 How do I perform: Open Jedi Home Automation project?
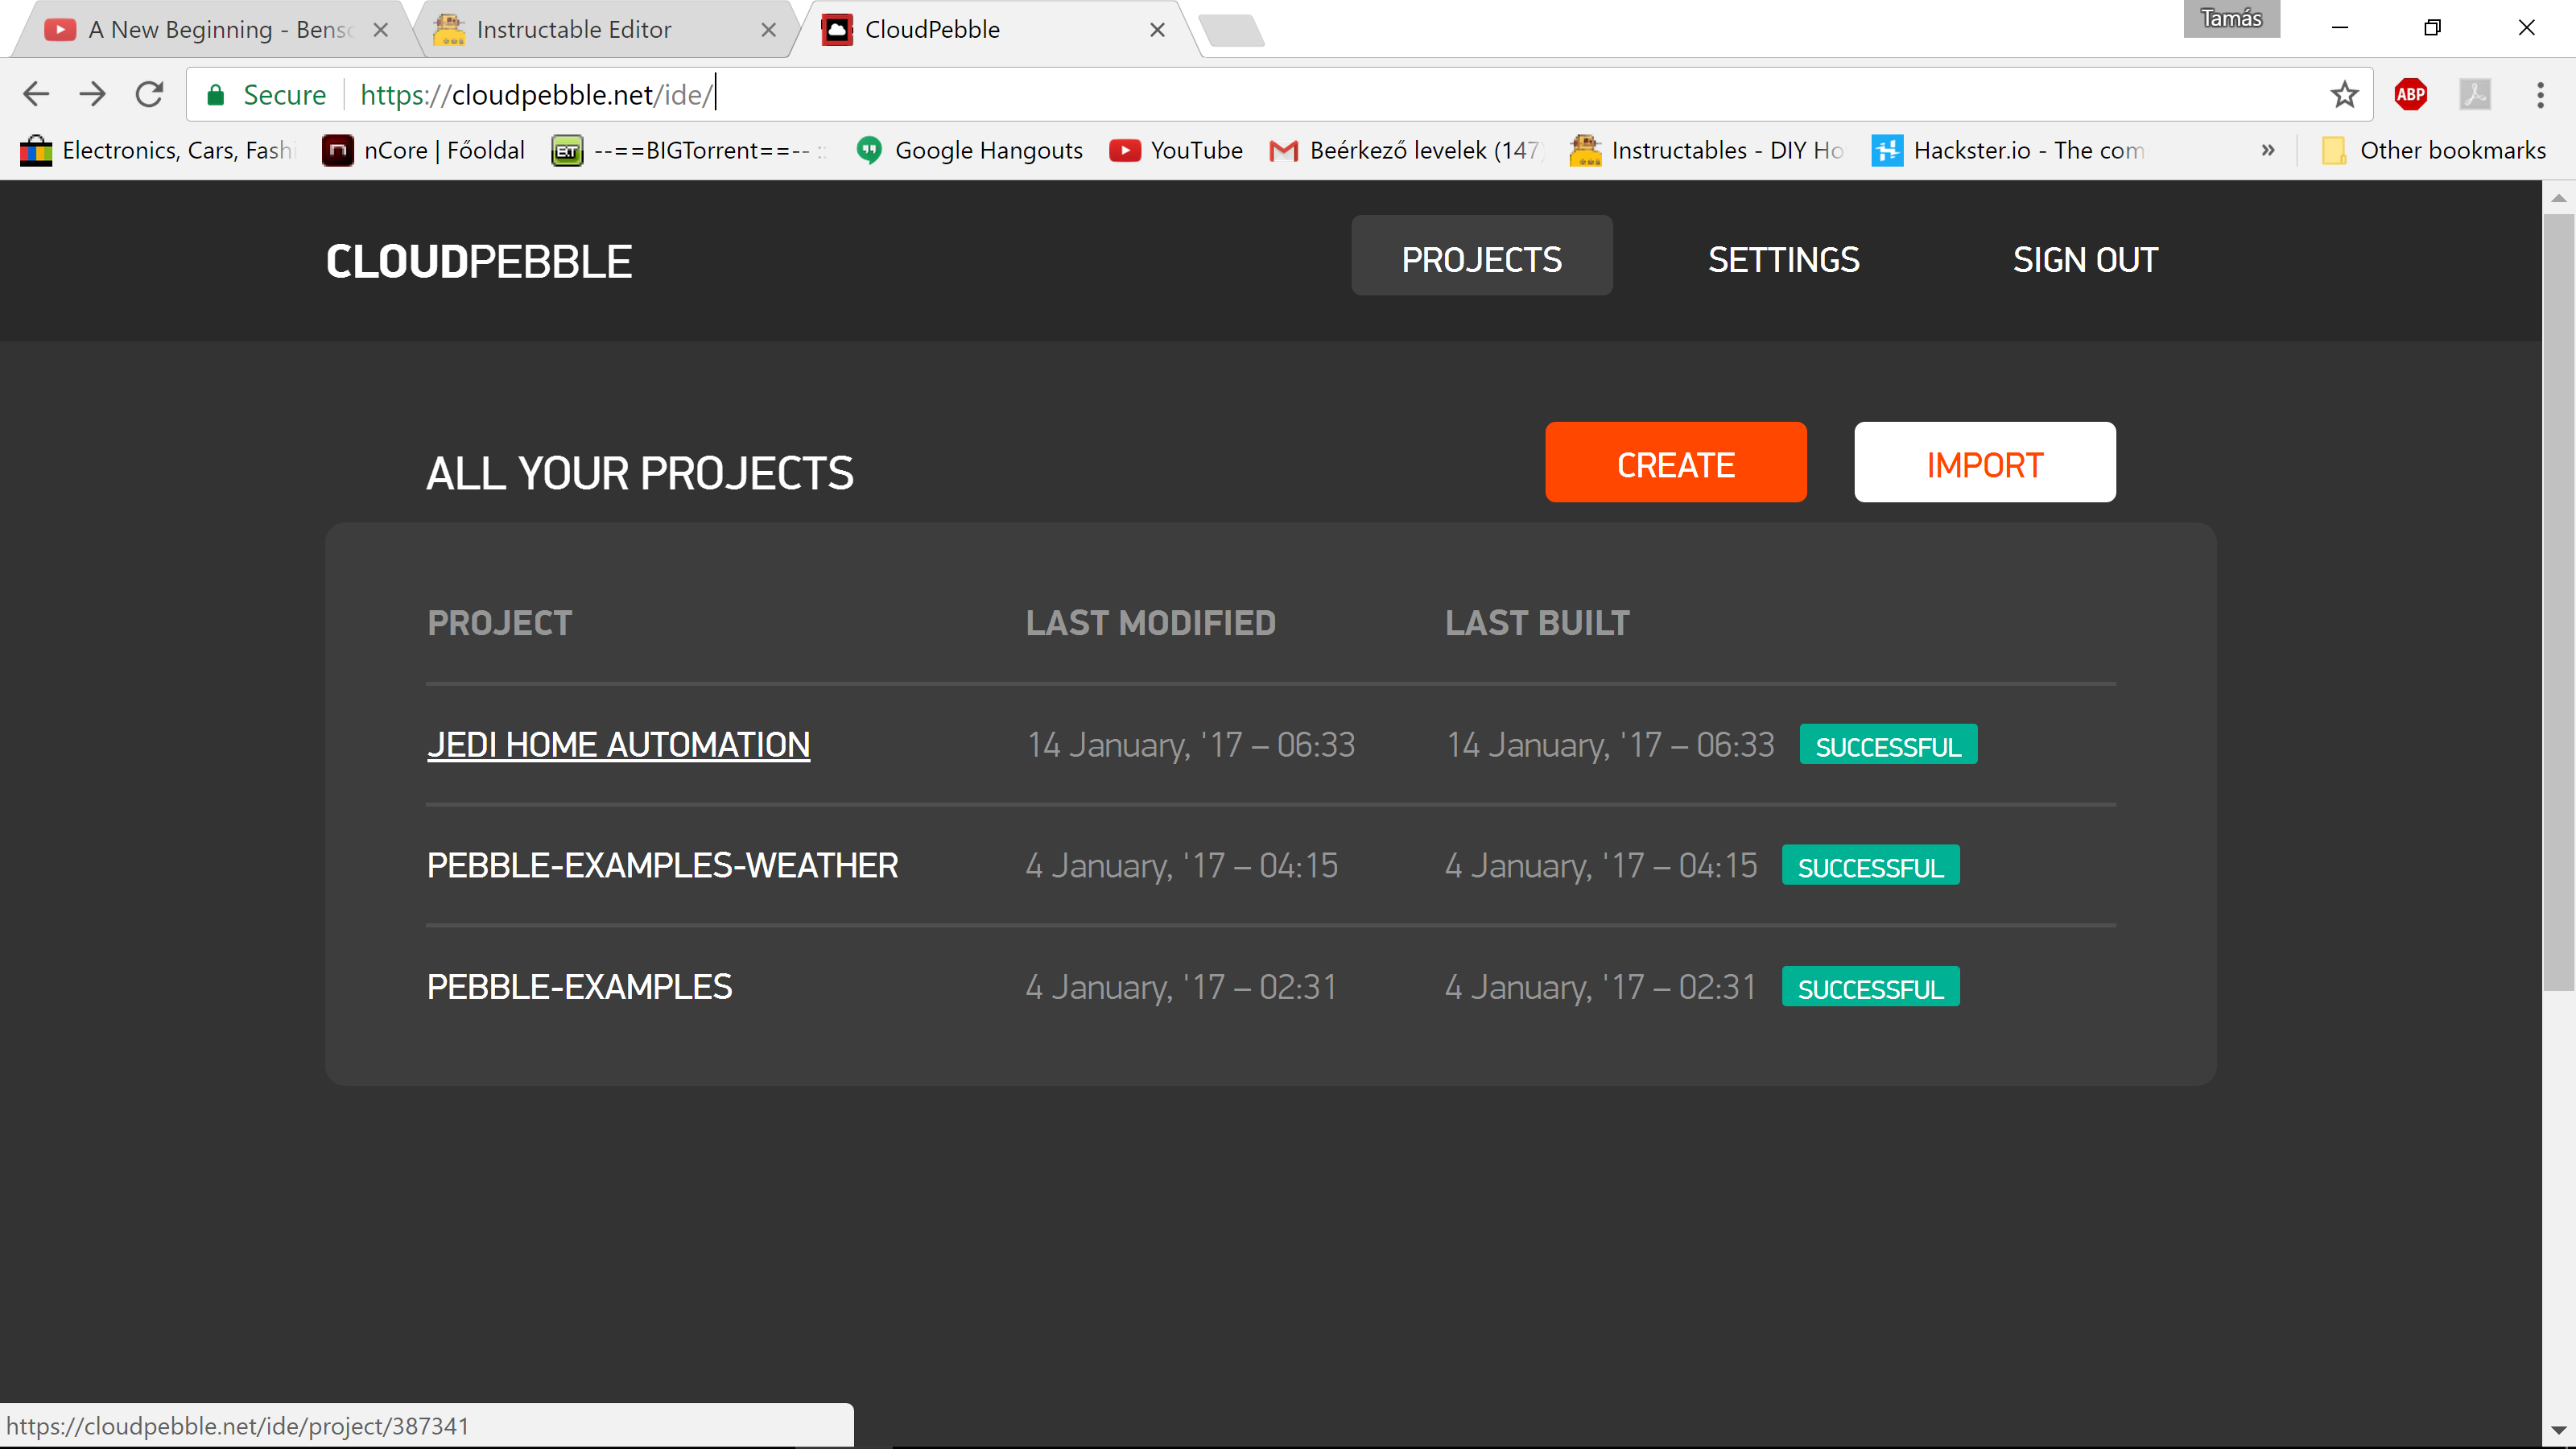[x=618, y=745]
